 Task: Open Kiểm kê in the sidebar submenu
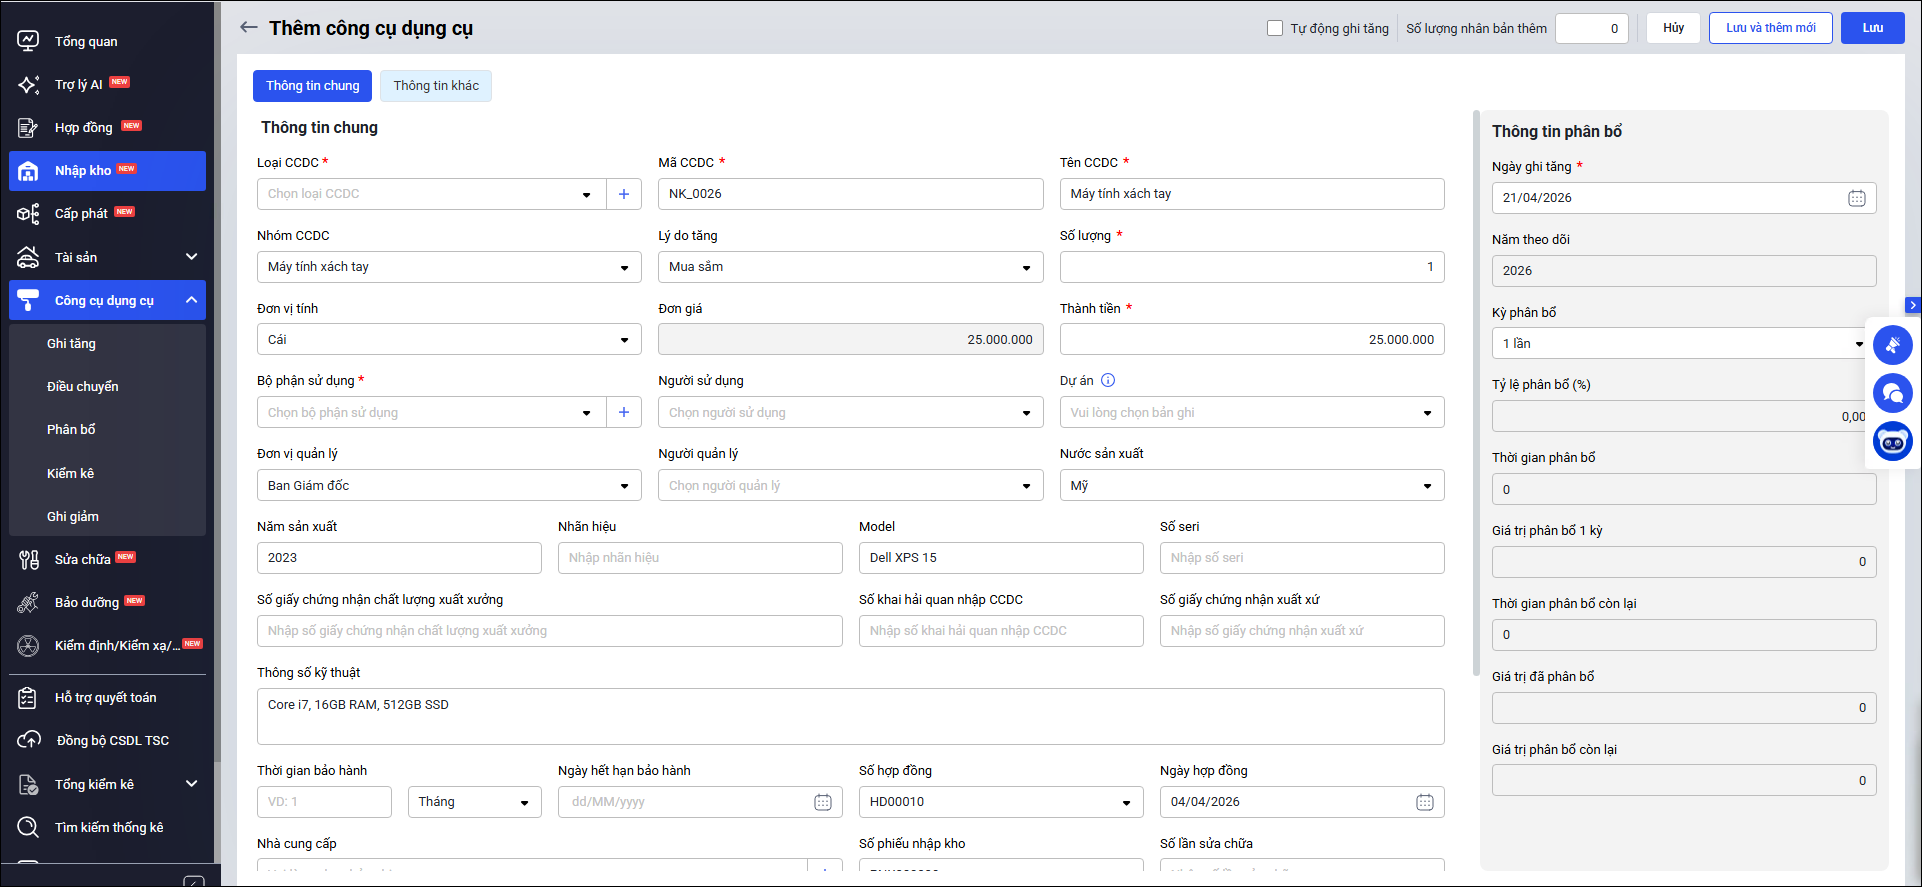tap(70, 473)
